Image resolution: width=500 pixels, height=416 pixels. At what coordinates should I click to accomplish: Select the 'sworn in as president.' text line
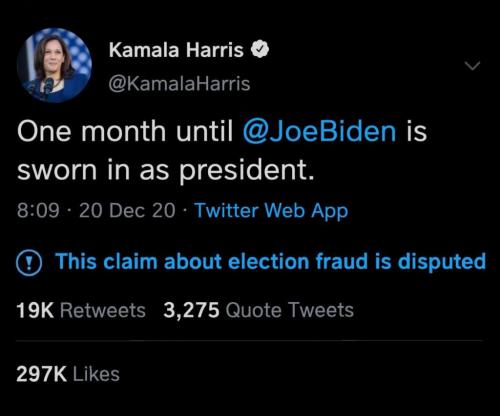(166, 170)
